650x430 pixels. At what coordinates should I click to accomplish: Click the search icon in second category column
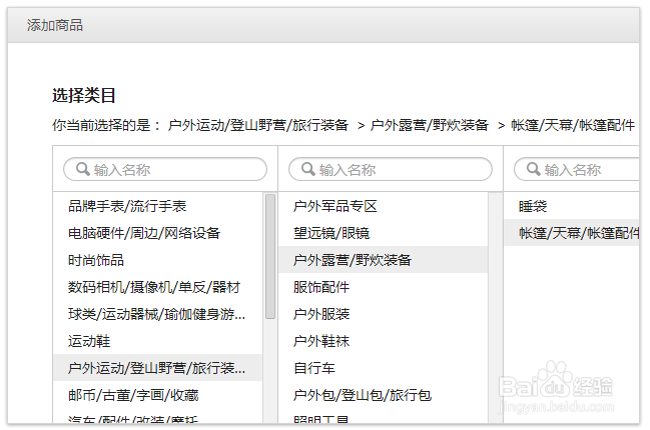pos(308,169)
